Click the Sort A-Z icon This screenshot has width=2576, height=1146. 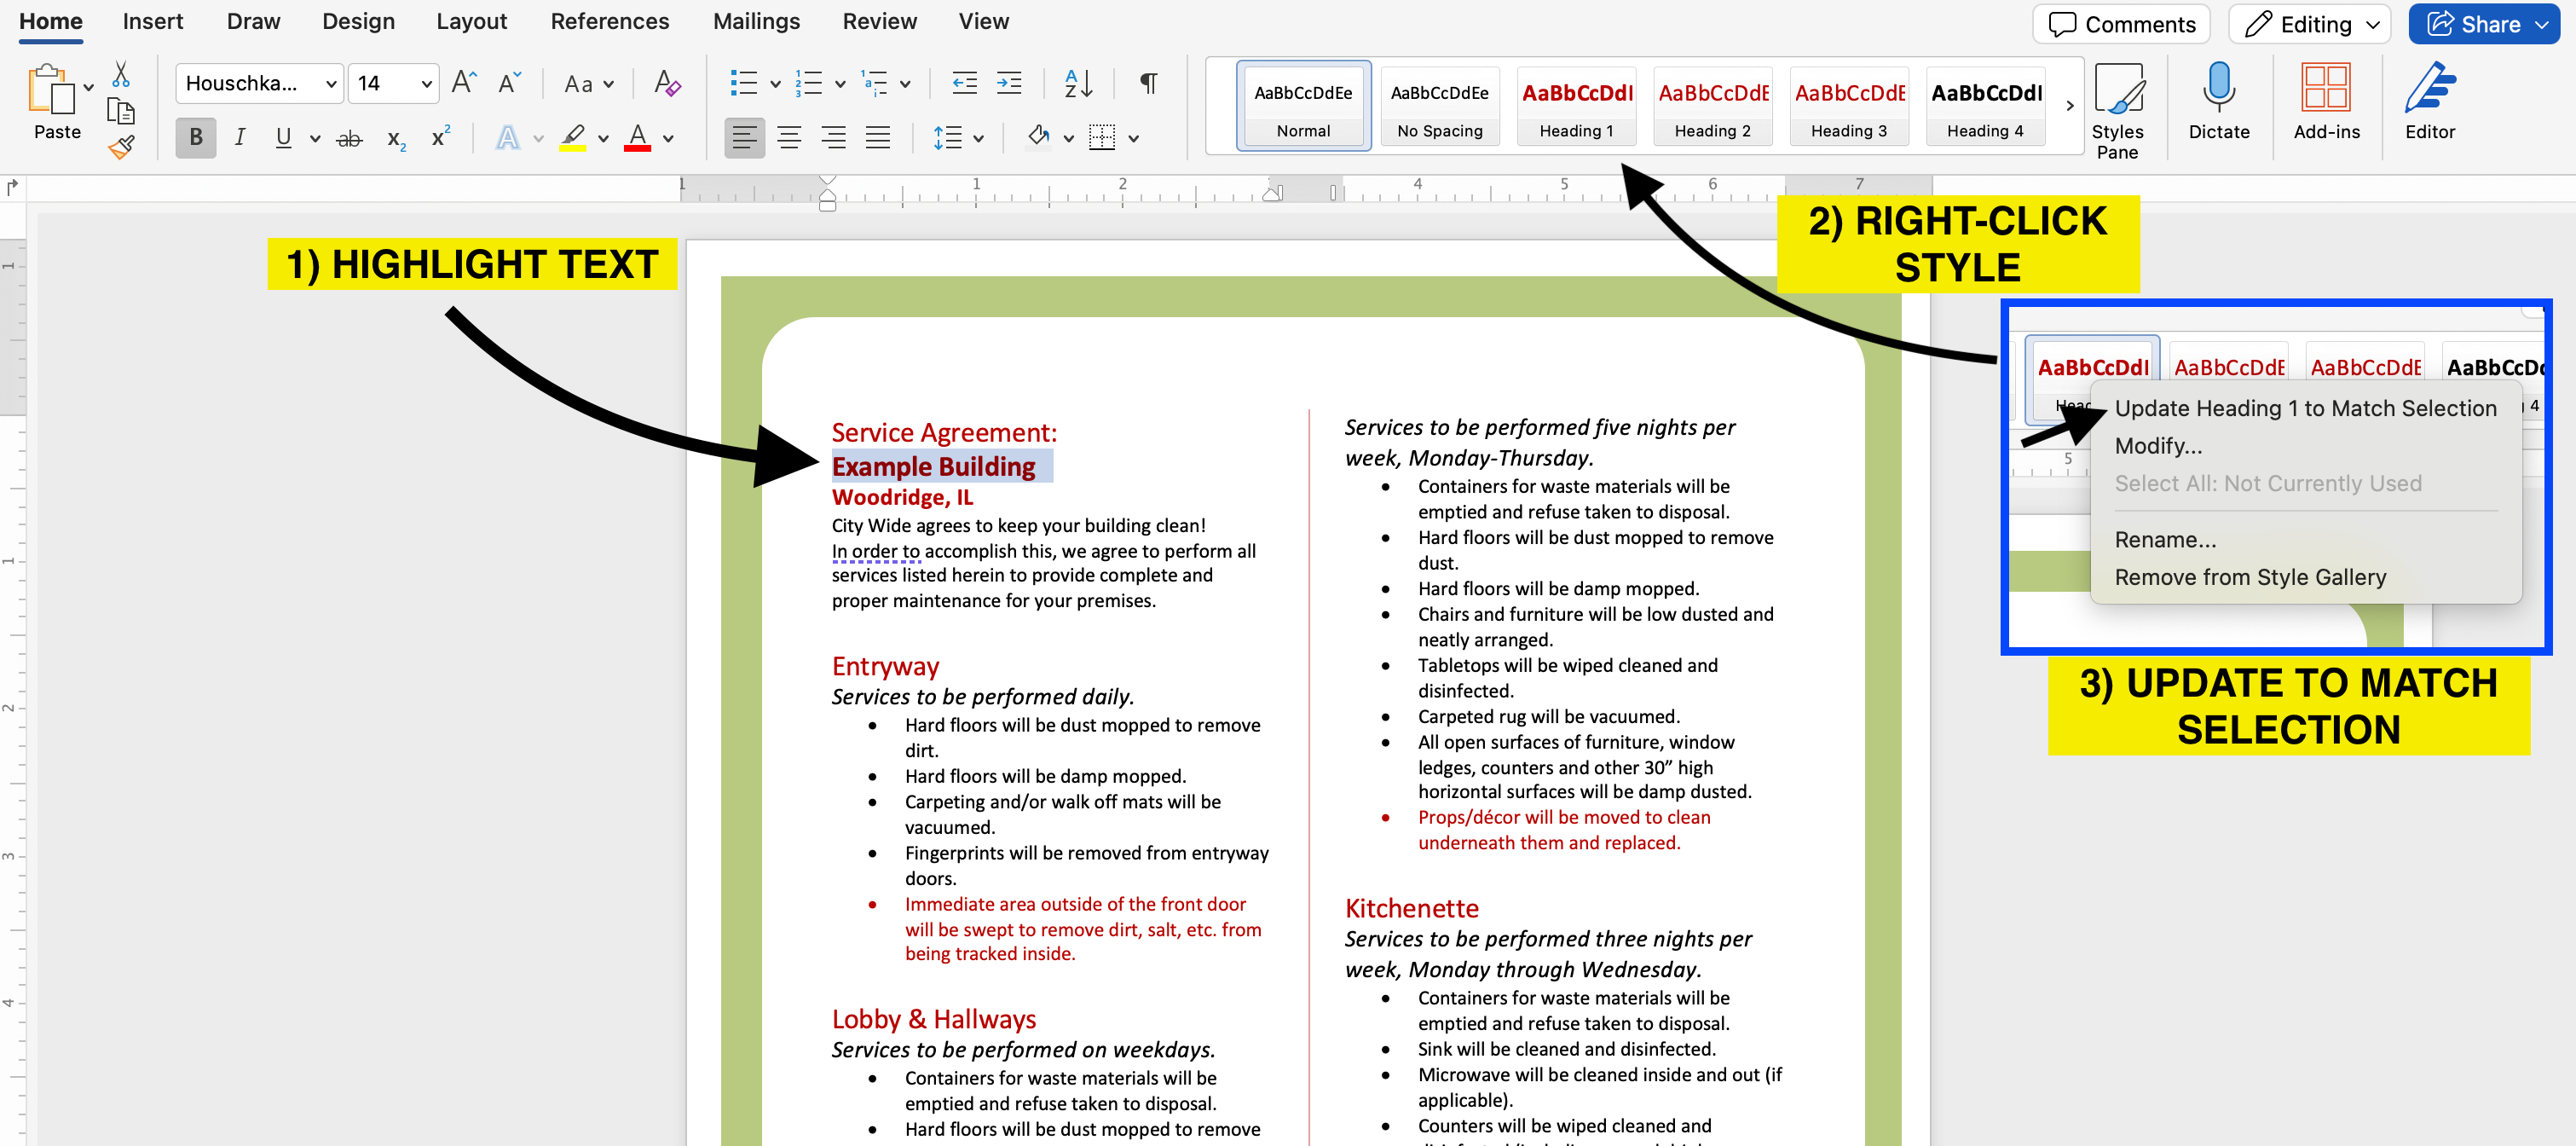click(x=1078, y=83)
